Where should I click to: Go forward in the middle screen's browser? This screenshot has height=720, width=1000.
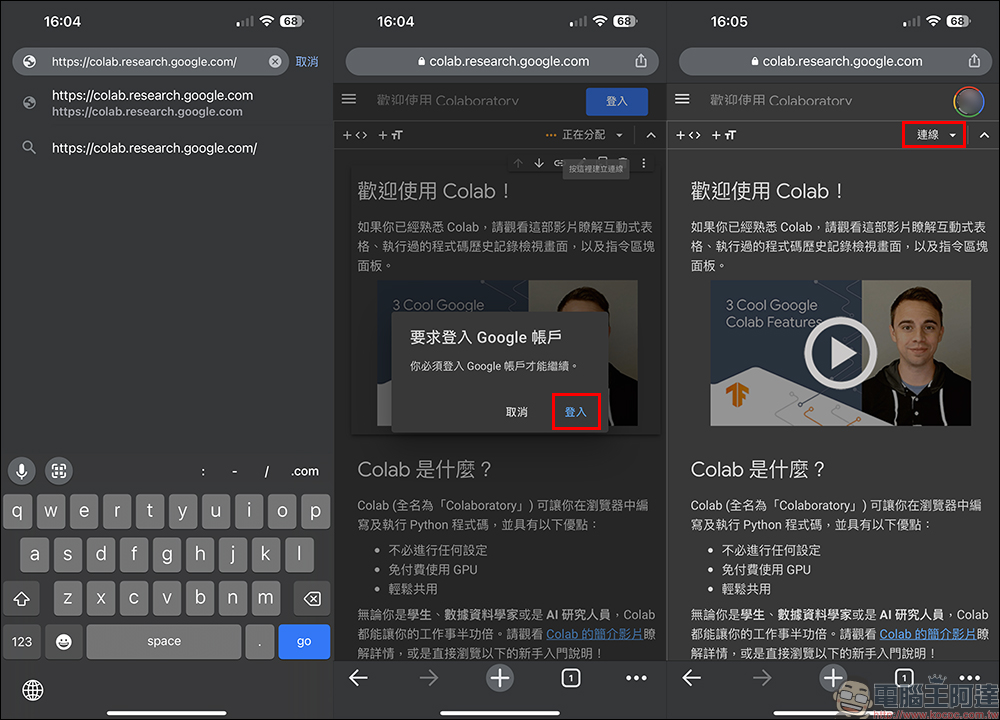(x=429, y=678)
